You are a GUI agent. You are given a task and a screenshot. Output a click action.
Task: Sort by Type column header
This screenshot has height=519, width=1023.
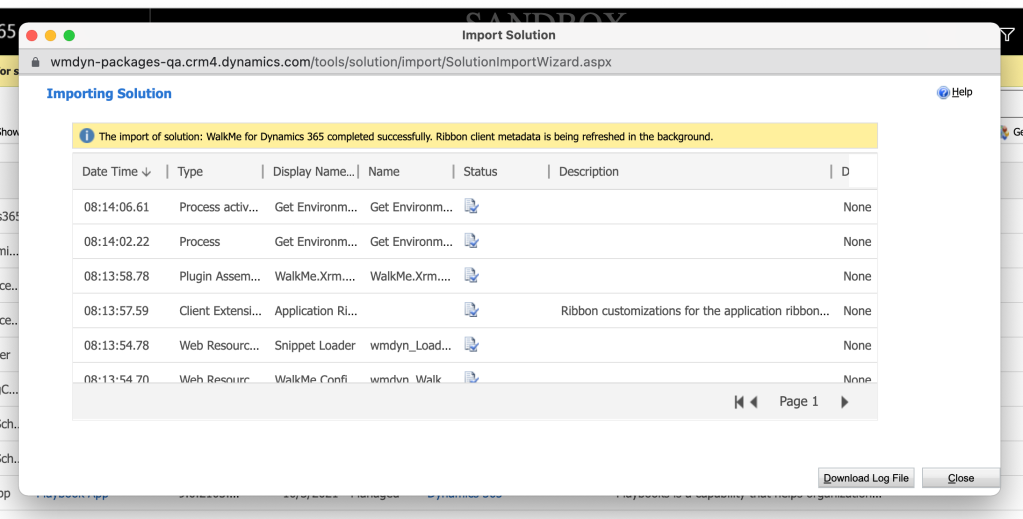(x=190, y=172)
